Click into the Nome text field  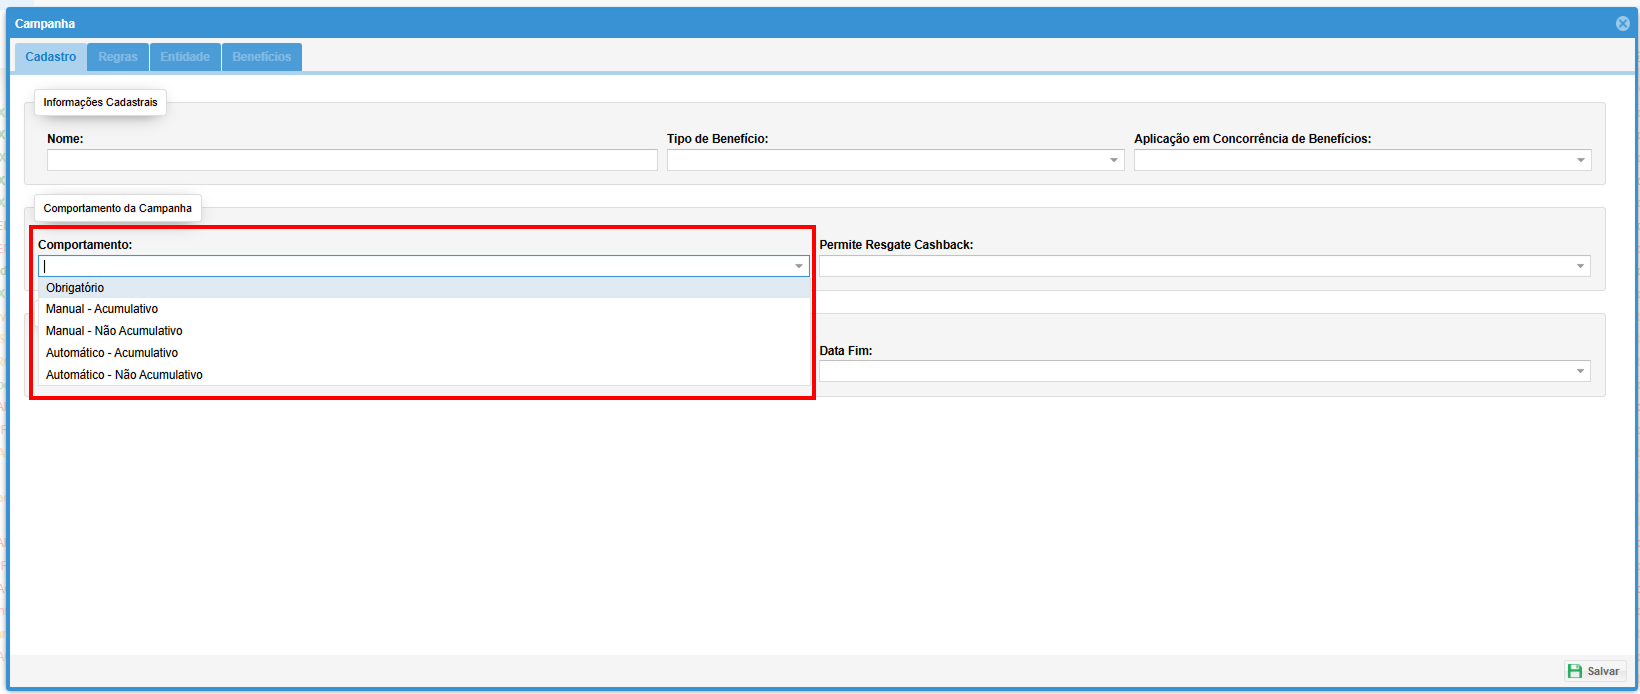(352, 160)
